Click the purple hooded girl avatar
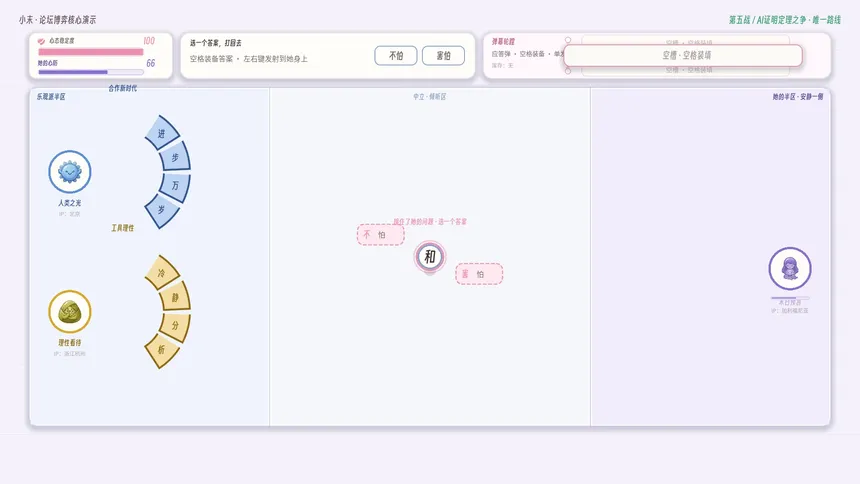Viewport: 860px width, 484px height. tap(790, 268)
